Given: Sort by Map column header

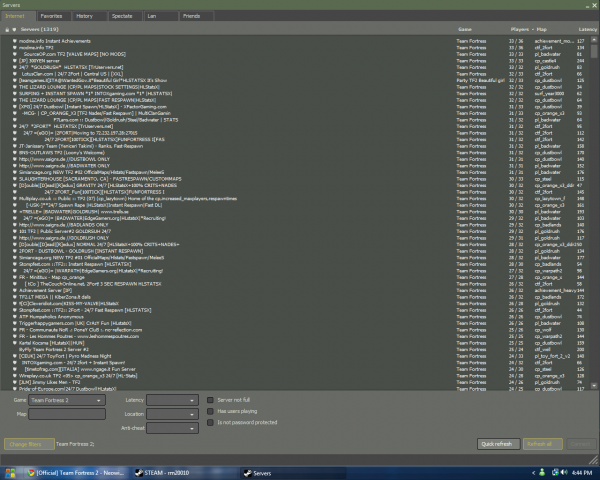Looking at the screenshot, I should pos(541,29).
